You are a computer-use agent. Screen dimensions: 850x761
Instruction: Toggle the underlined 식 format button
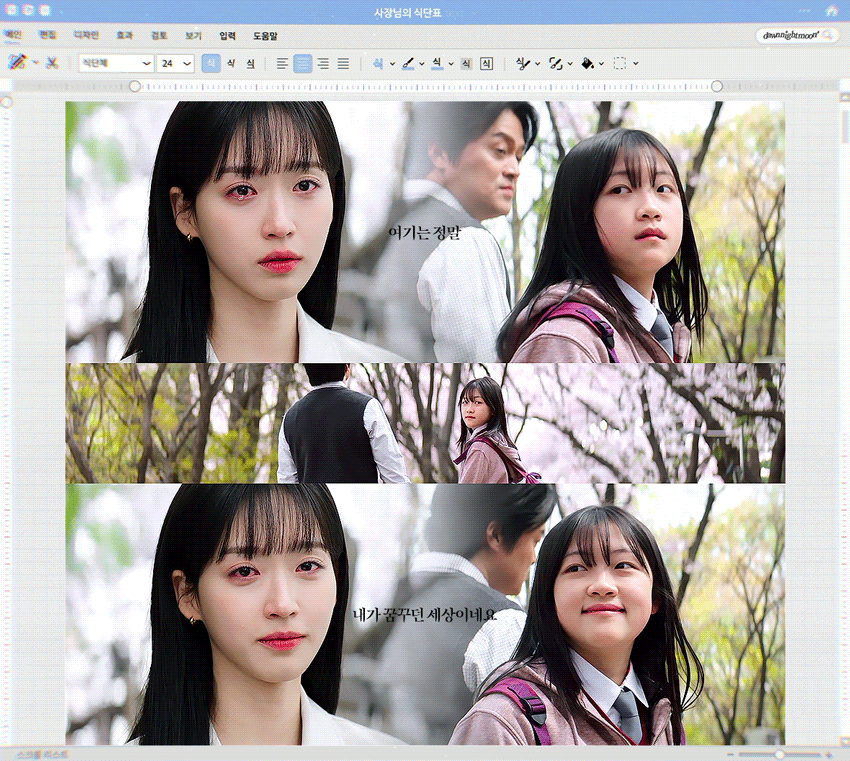[250, 64]
